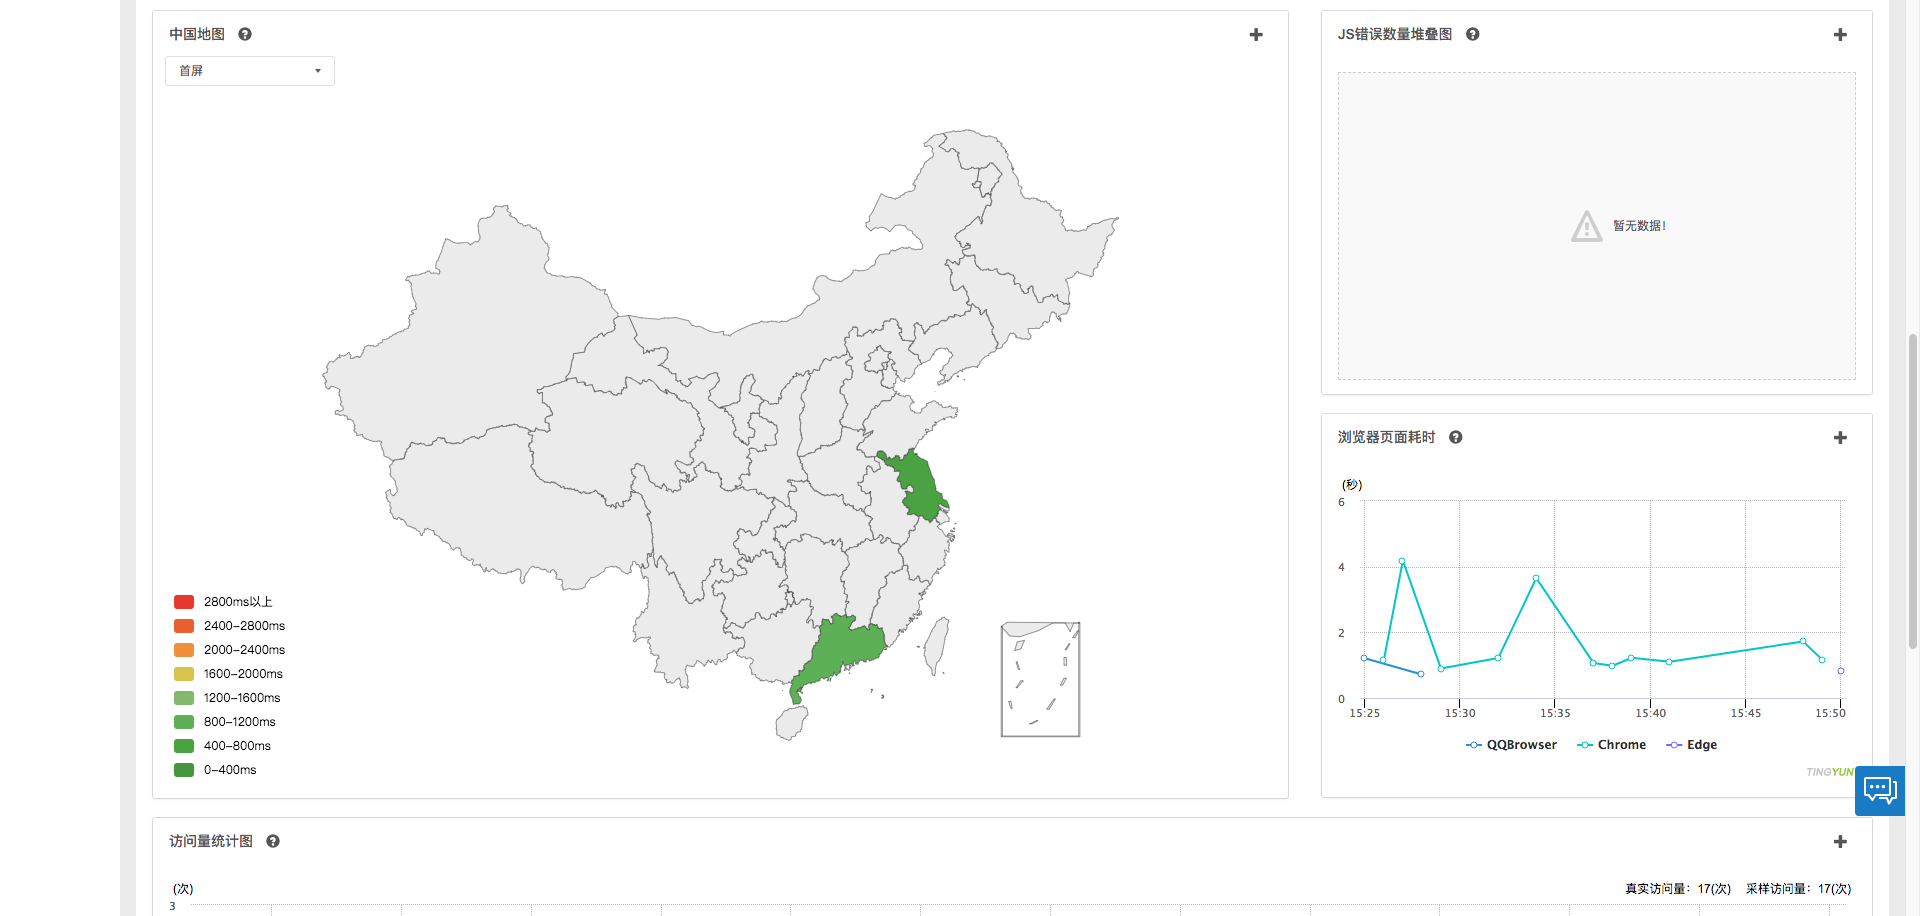The image size is (1920, 916).
Task: Open the chat support widget
Action: (x=1880, y=791)
